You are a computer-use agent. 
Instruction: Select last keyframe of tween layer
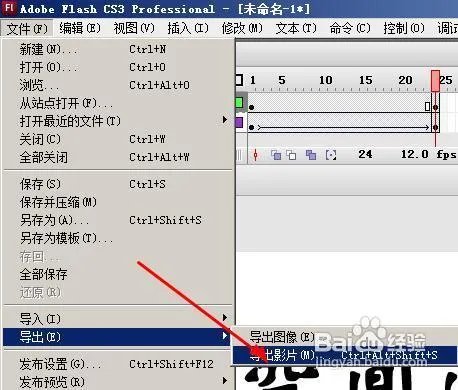[435, 127]
